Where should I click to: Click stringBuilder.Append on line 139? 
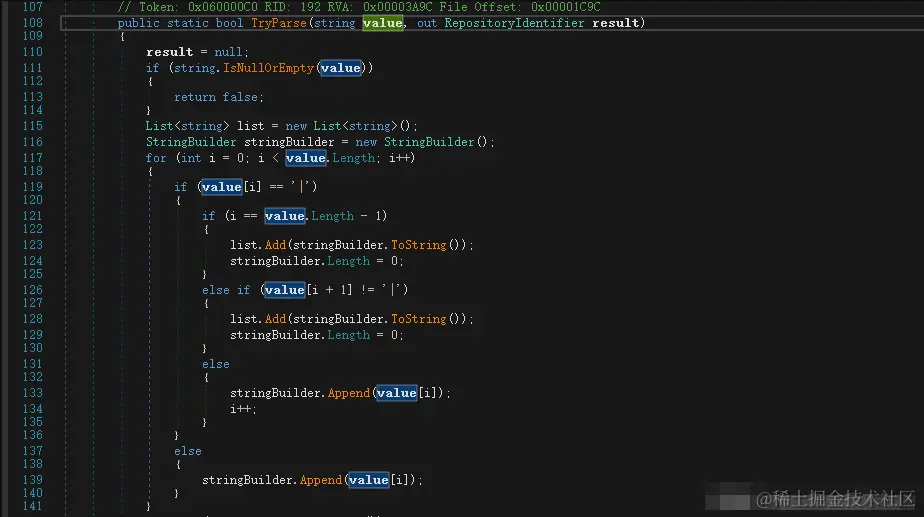272,480
